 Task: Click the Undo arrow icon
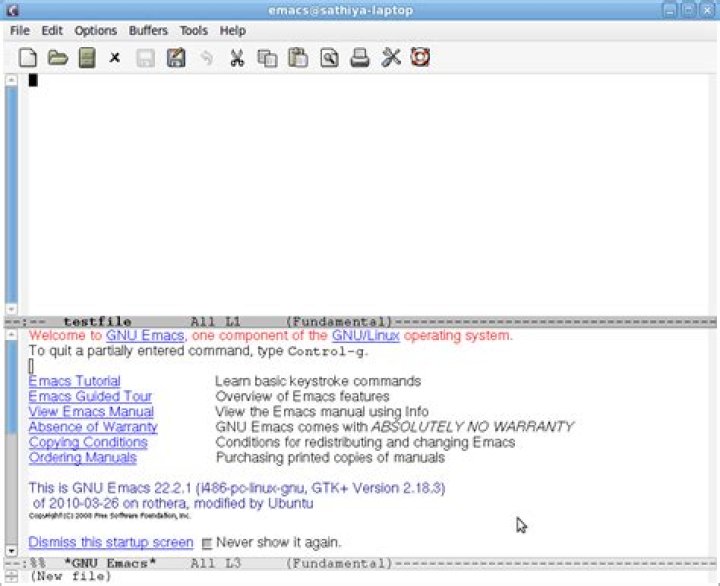point(207,58)
